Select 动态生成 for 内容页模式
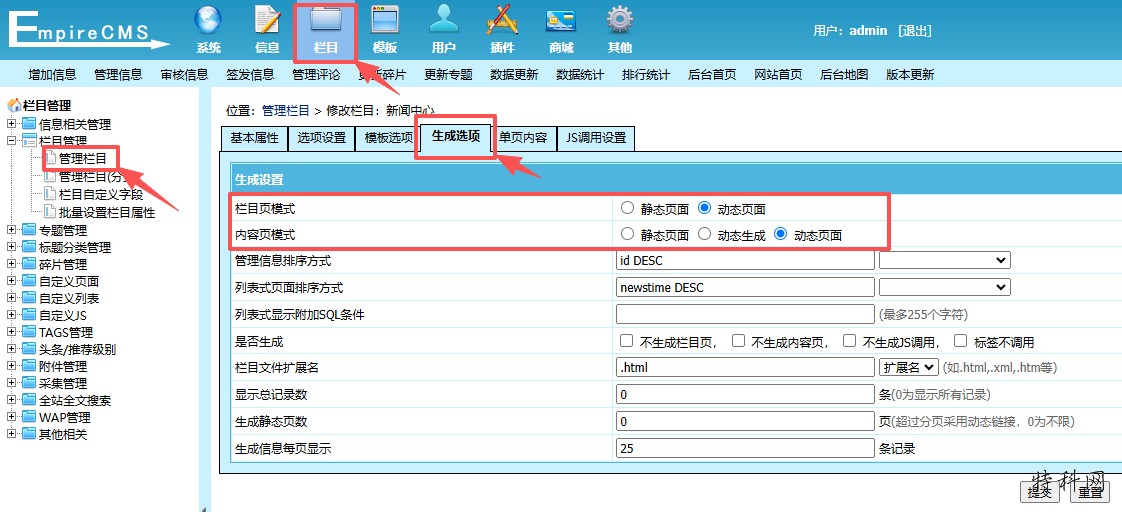Screen dimensions: 1122x512 click(x=704, y=233)
